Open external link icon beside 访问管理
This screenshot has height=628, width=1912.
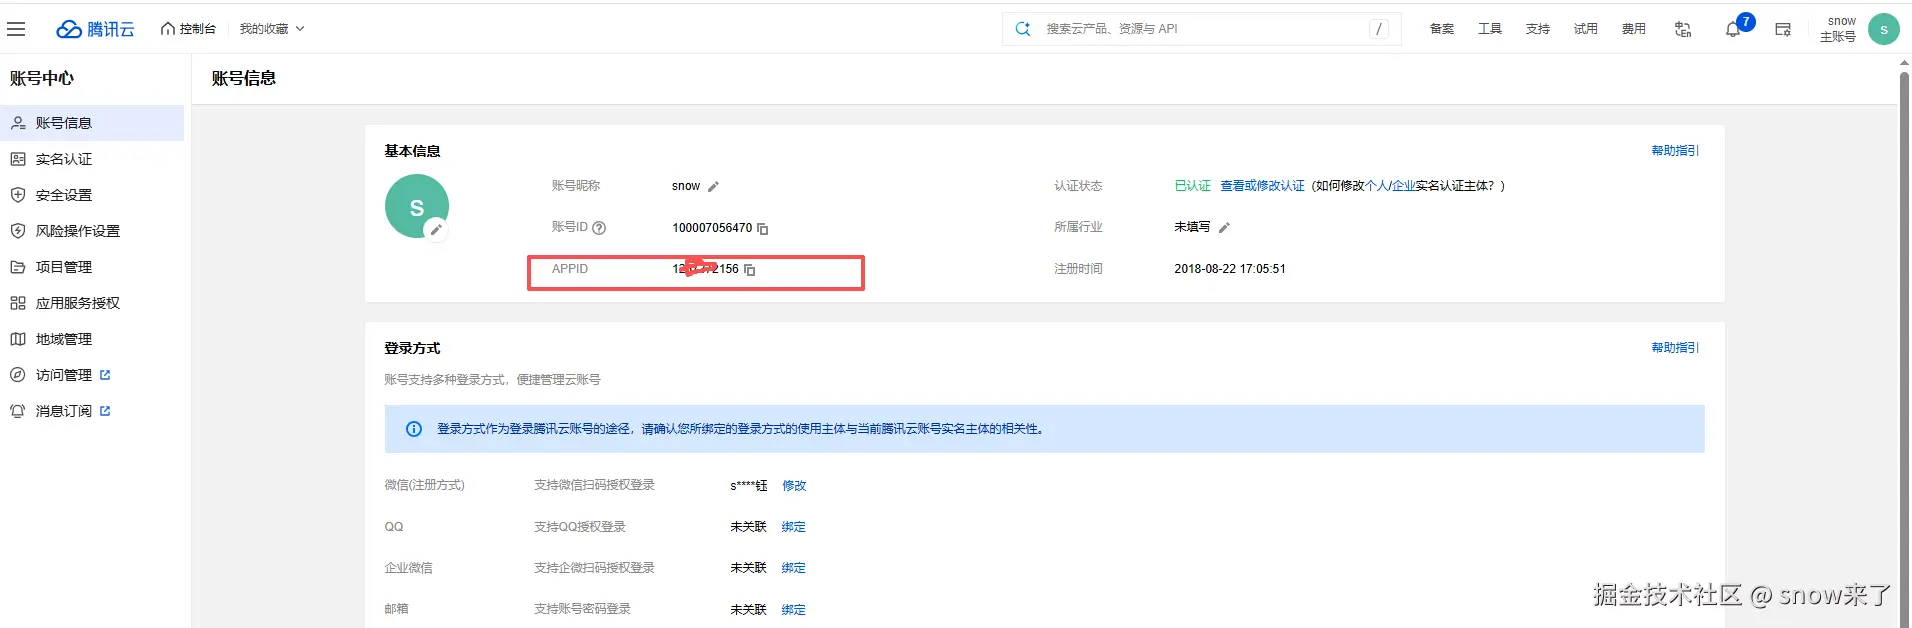(x=105, y=375)
